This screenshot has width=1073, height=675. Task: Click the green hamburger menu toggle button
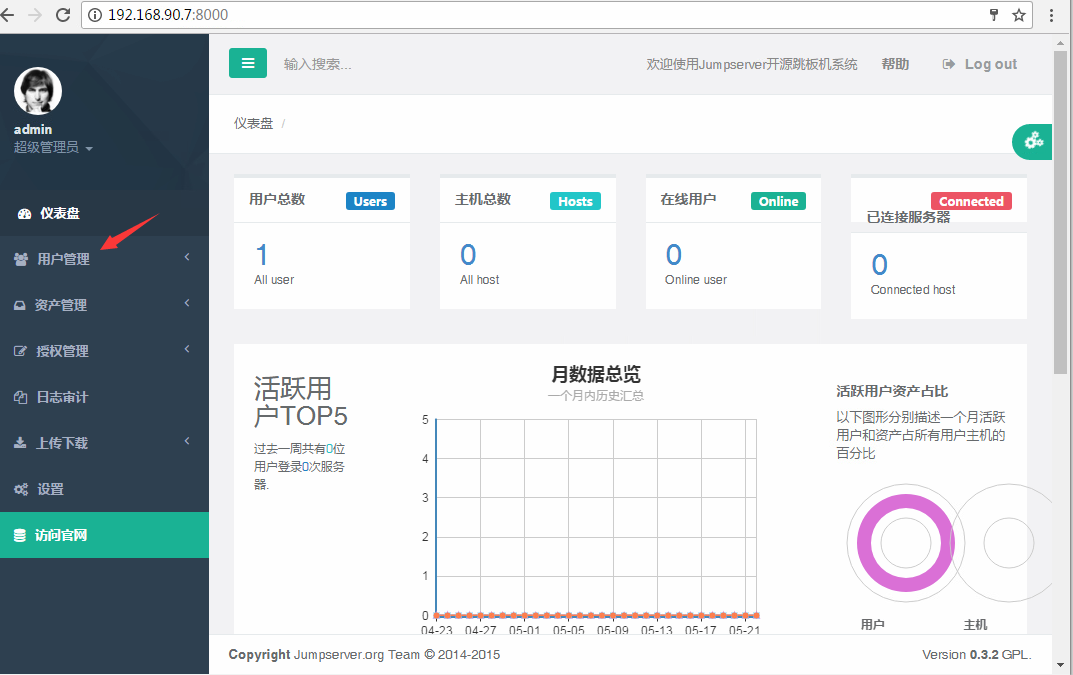click(x=248, y=63)
